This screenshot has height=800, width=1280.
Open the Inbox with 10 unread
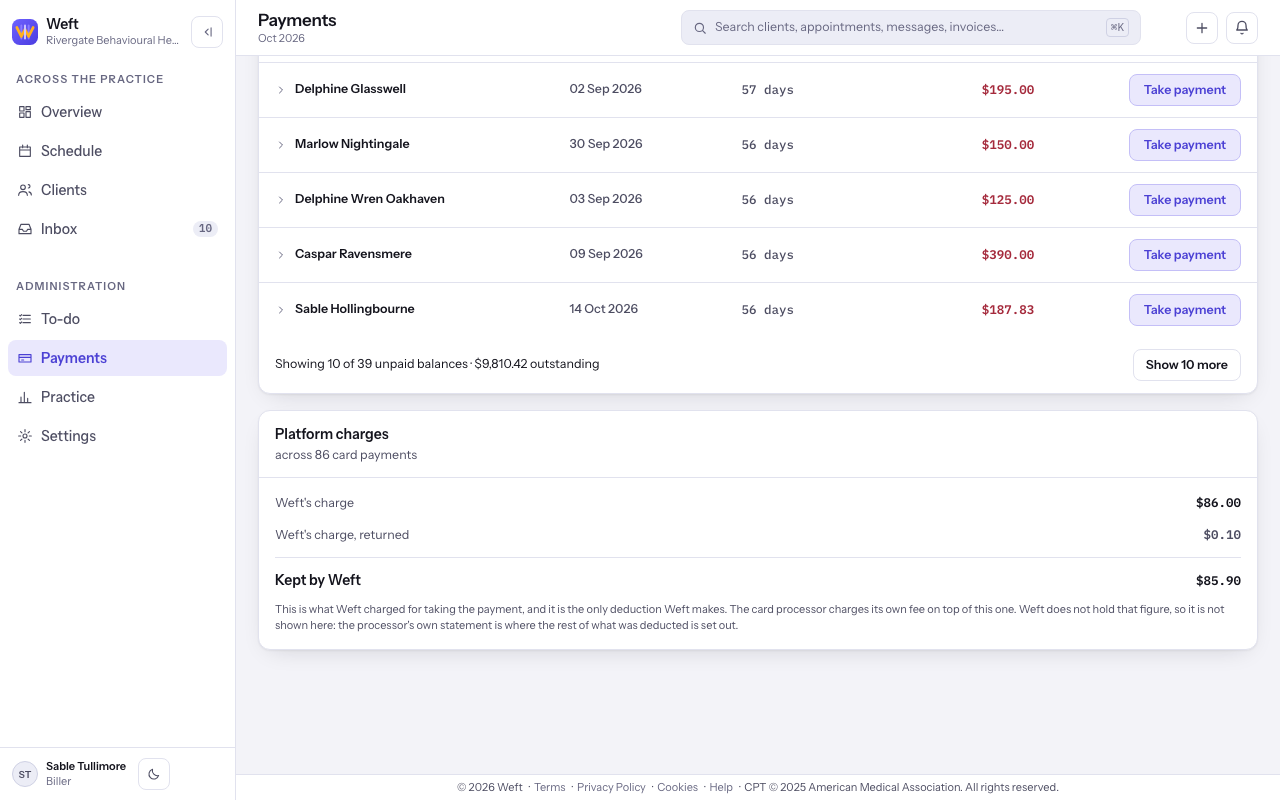[117, 229]
